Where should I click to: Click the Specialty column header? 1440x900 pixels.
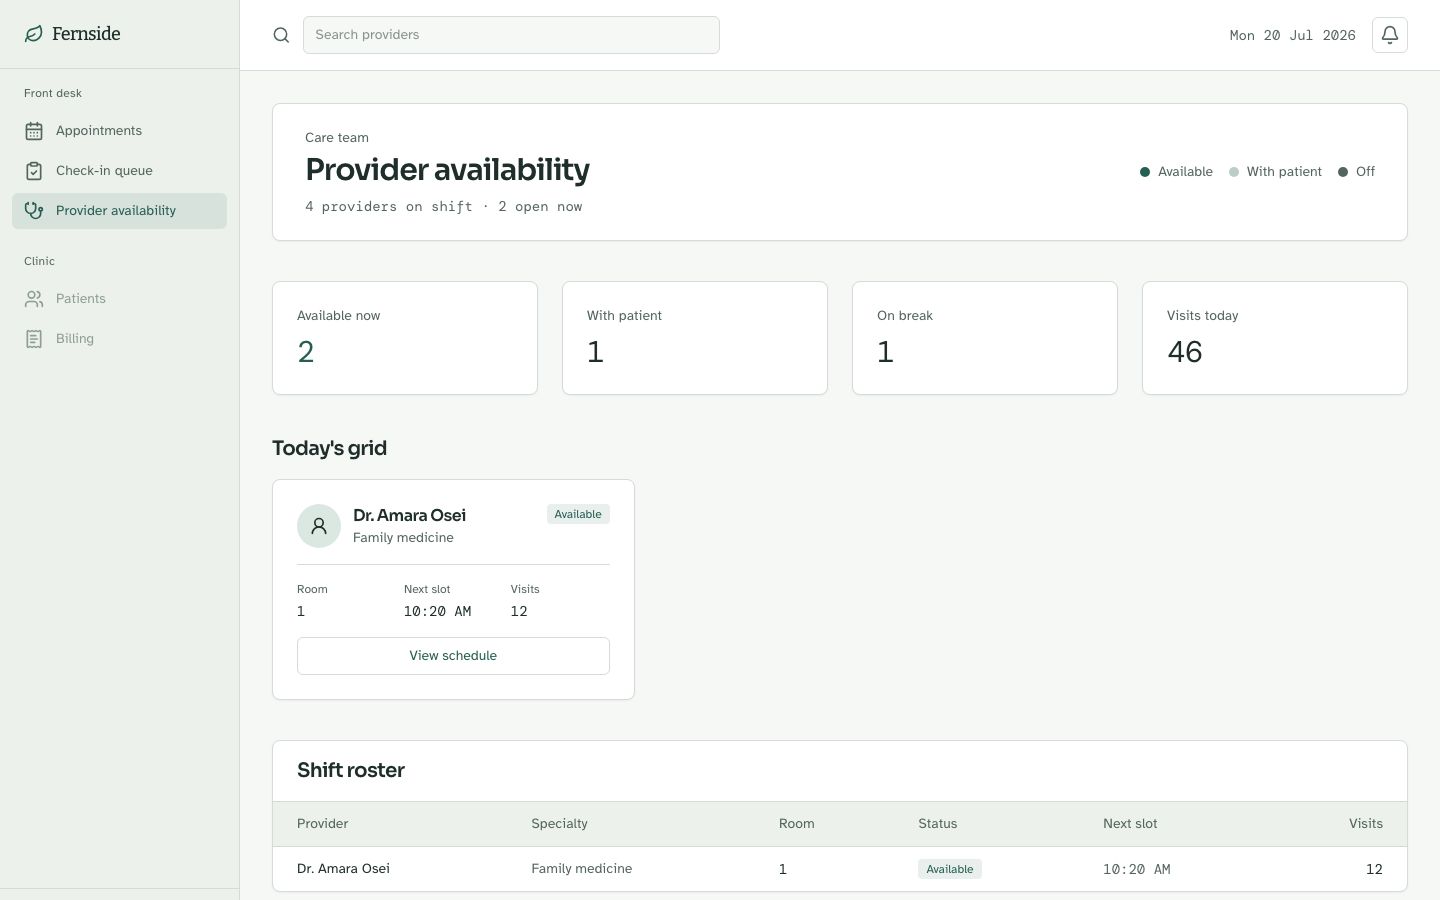(x=560, y=824)
